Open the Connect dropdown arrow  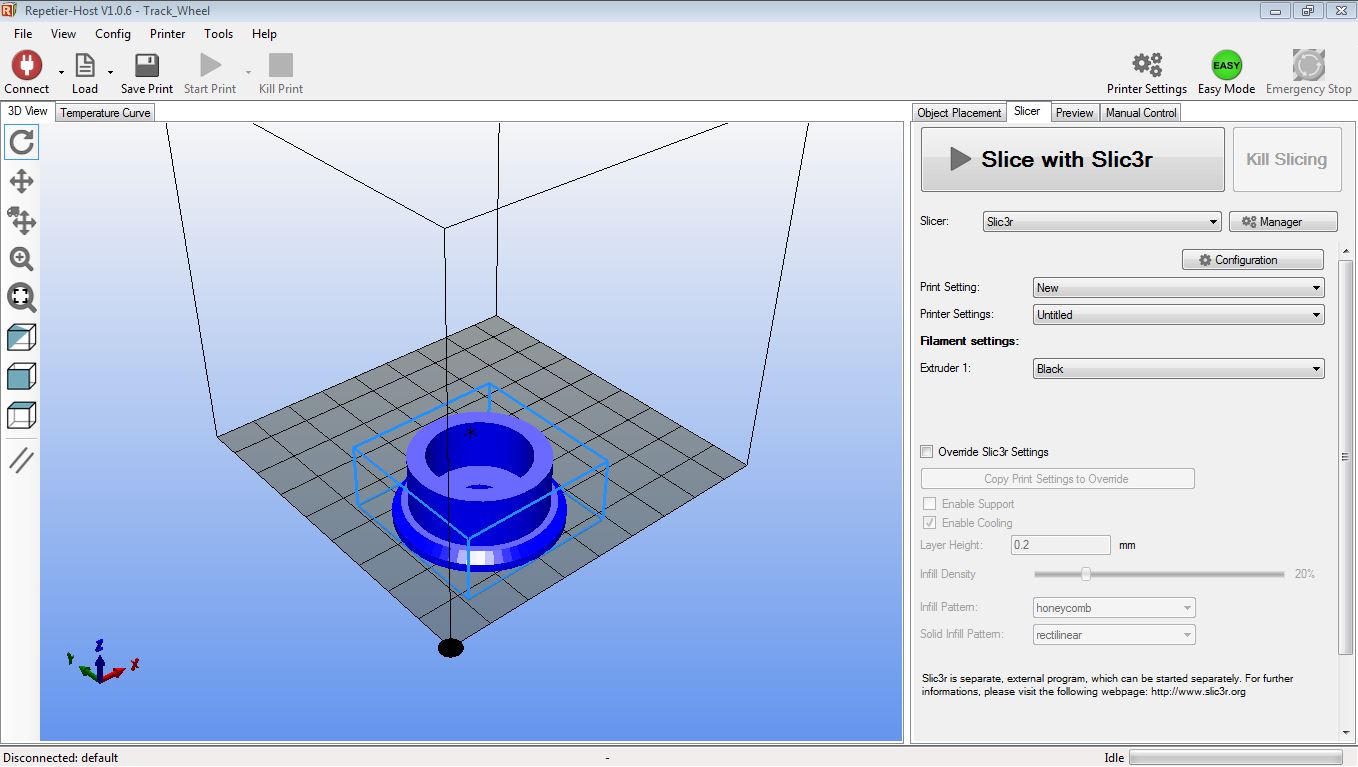pos(61,72)
